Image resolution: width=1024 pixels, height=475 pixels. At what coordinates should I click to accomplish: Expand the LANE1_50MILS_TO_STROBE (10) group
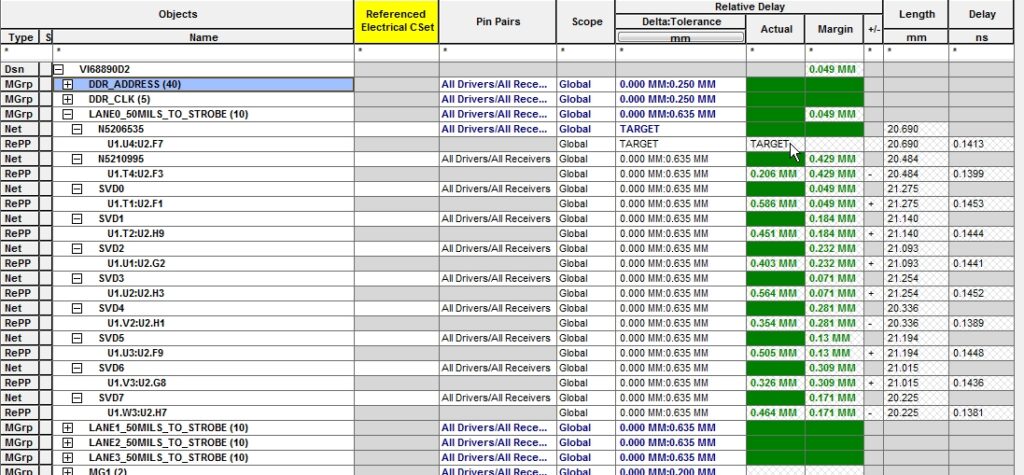(x=68, y=428)
